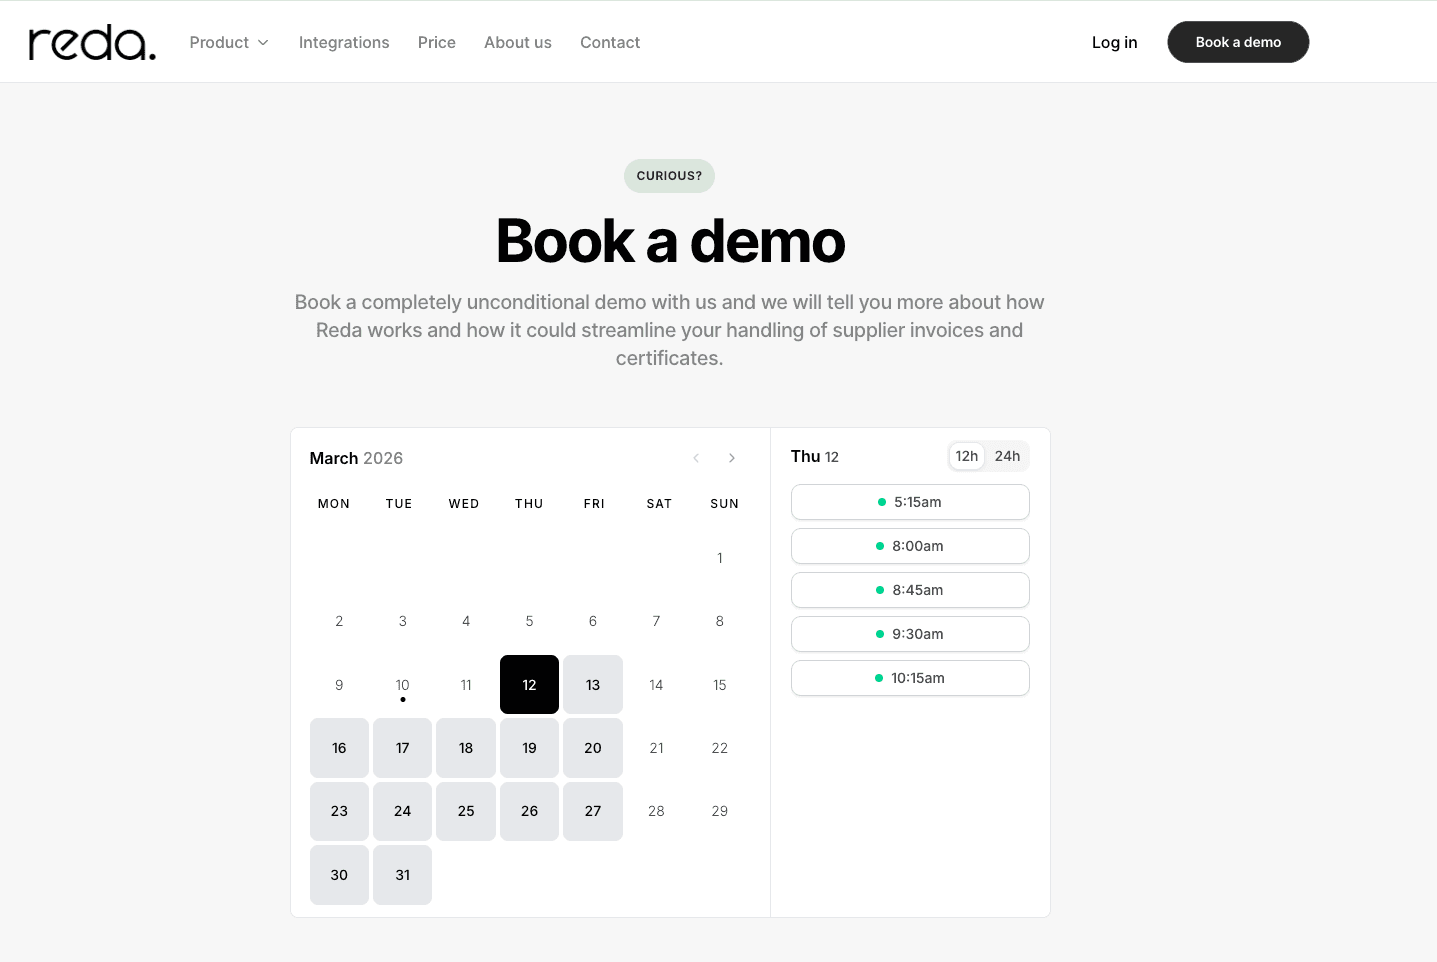Open the Contact page
1437x962 pixels.
tap(610, 42)
